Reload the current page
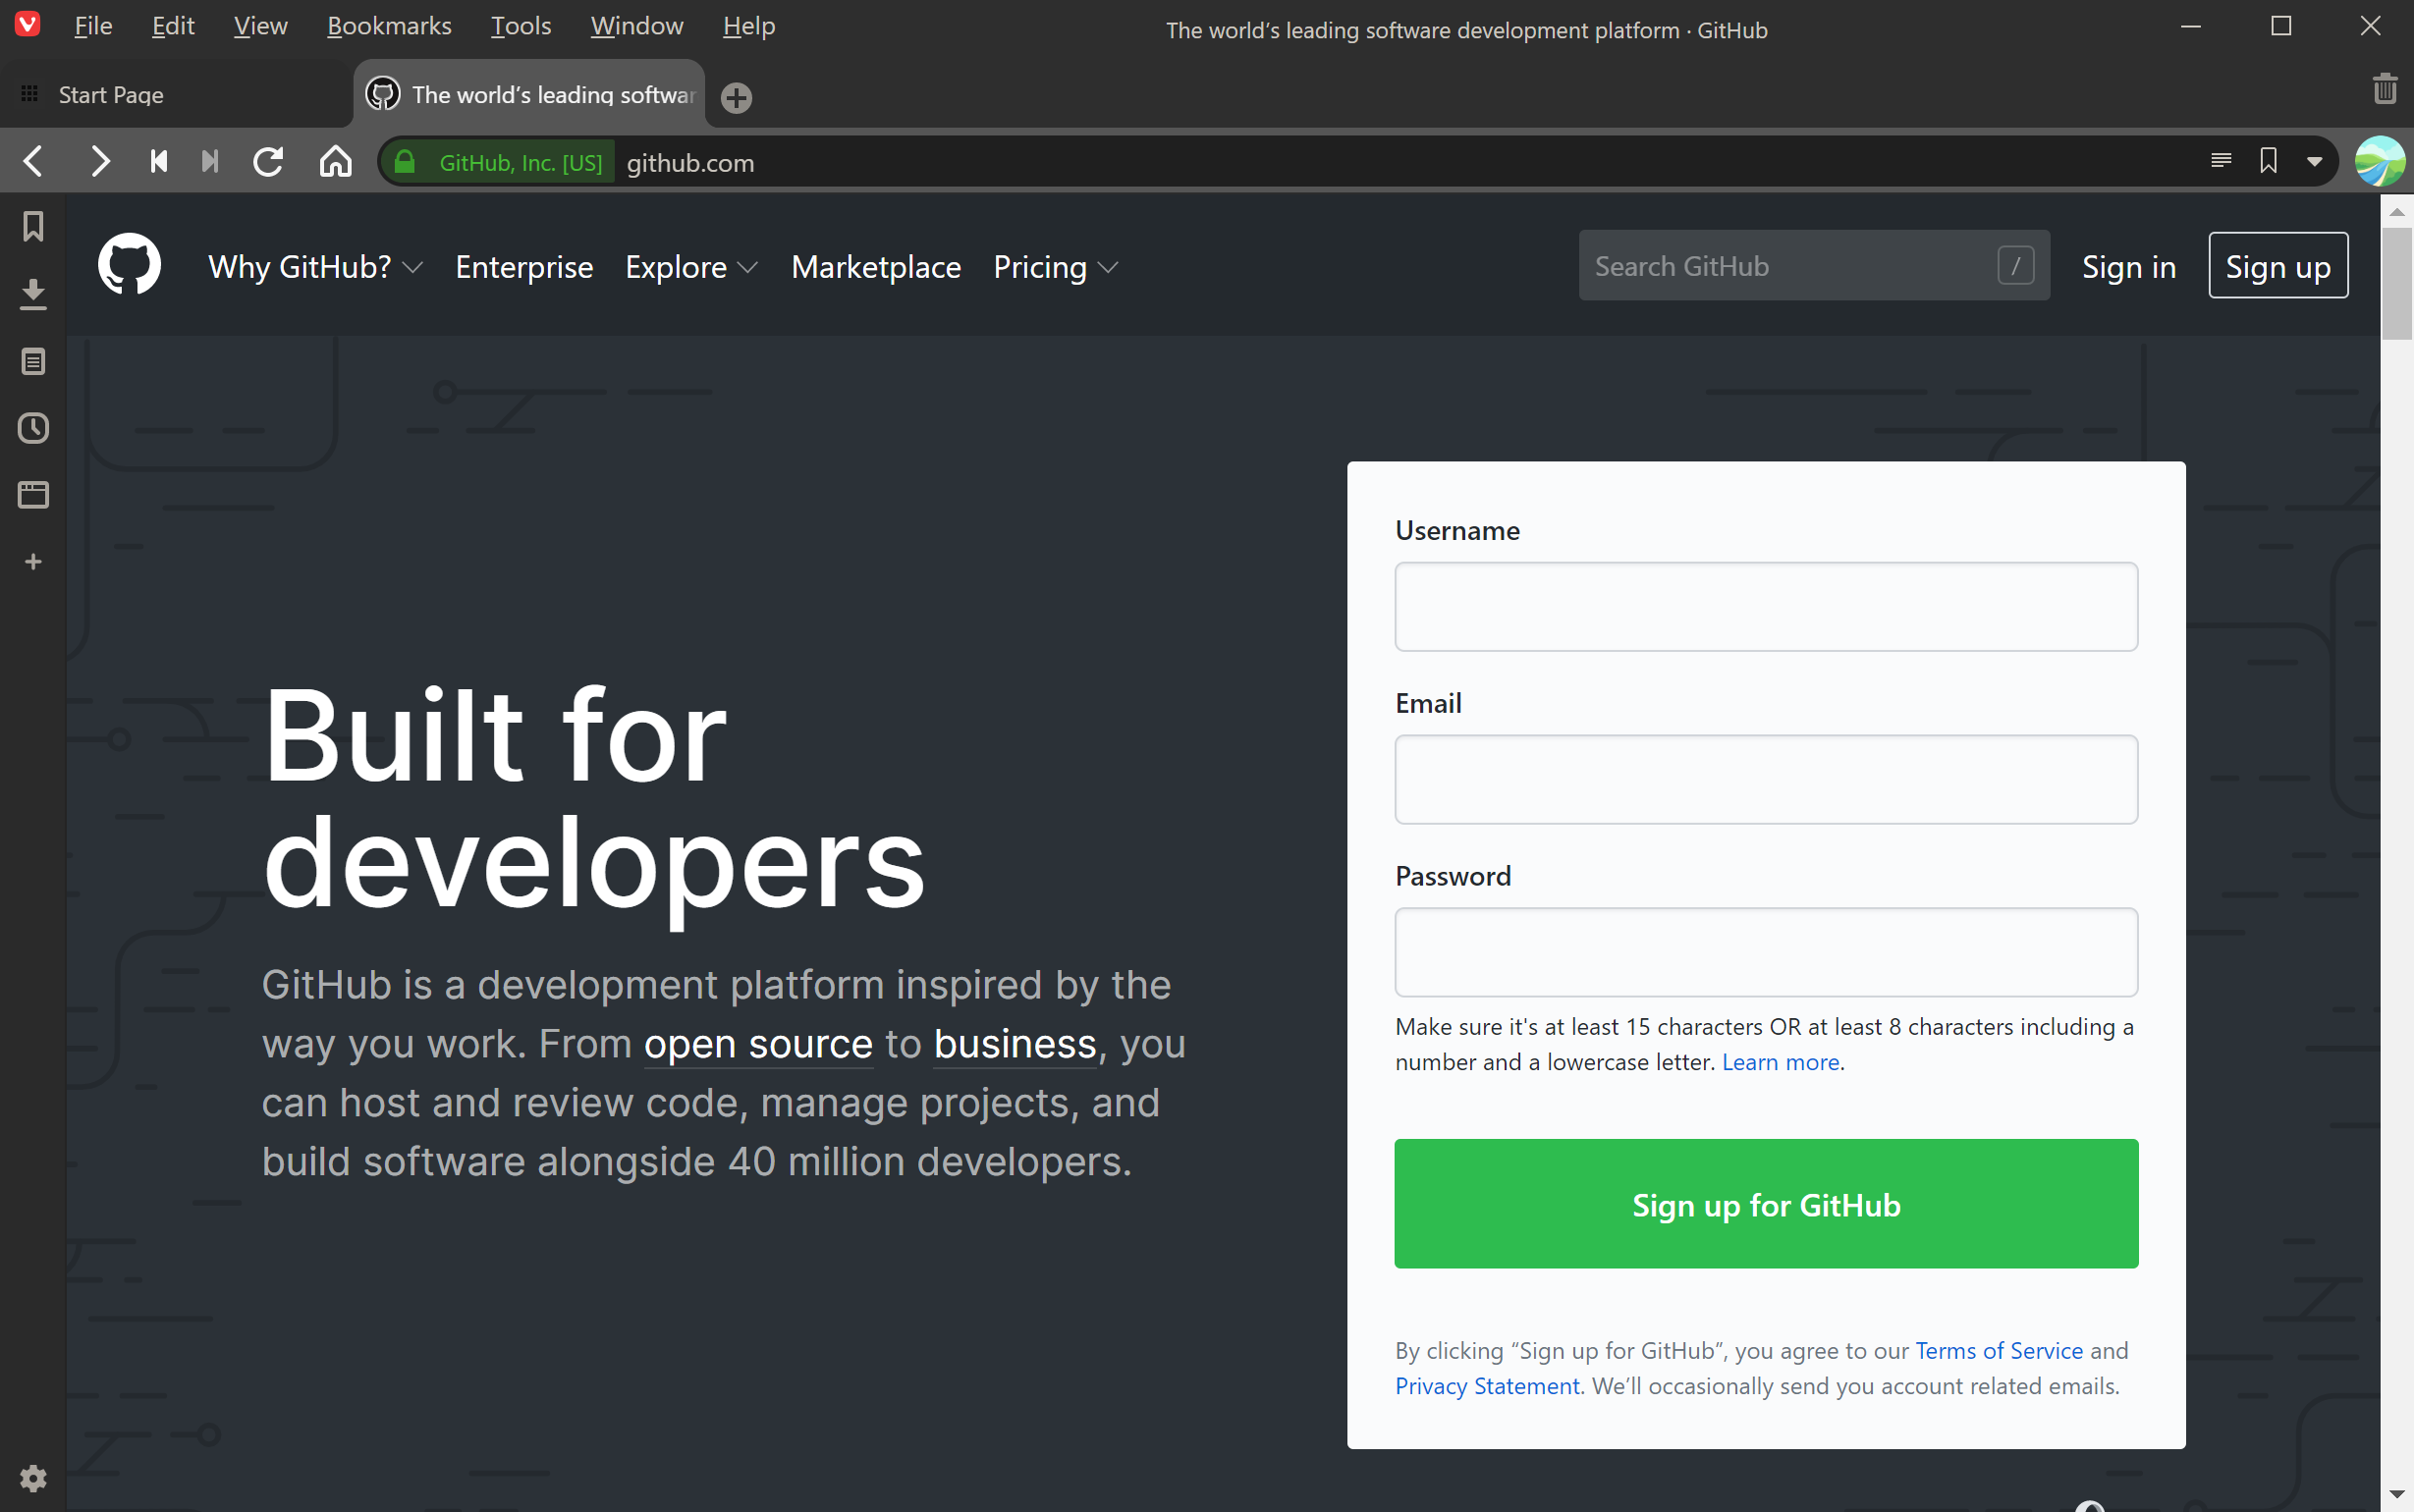This screenshot has height=1512, width=2414. pyautogui.click(x=268, y=162)
